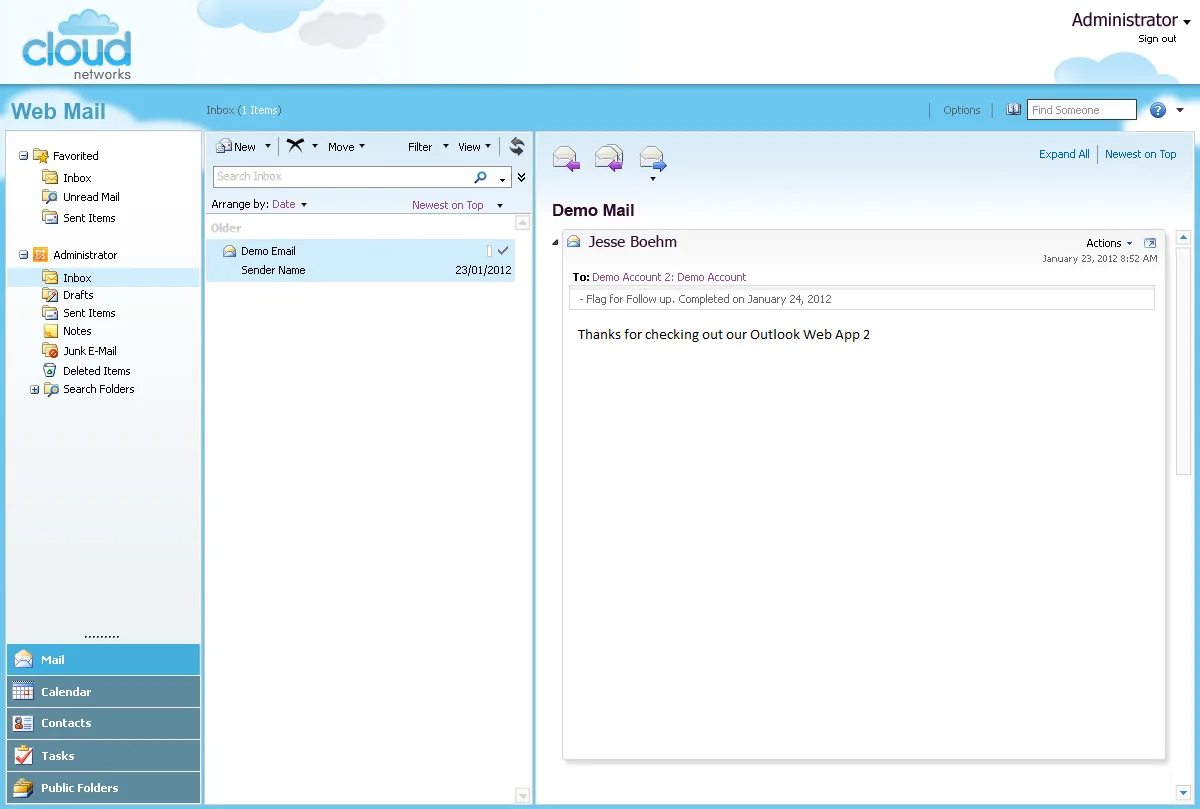Click the search magnifier icon
Viewport: 1200px width, 809px height.
pyautogui.click(x=481, y=177)
